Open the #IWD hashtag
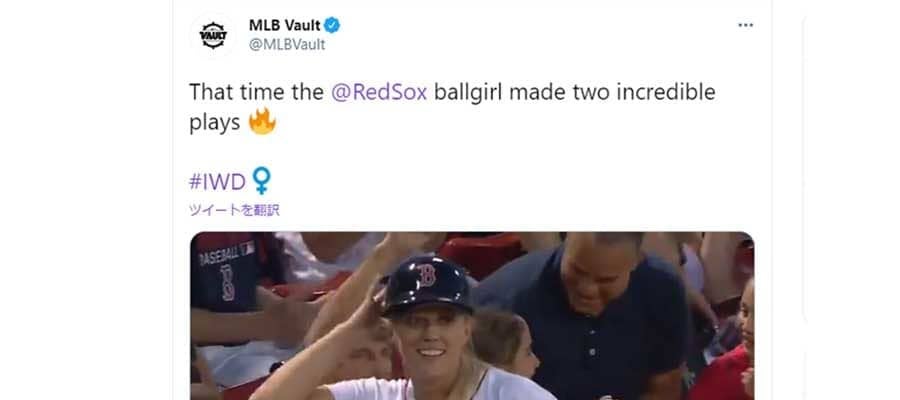Viewport: 900px width, 400px height. click(217, 182)
